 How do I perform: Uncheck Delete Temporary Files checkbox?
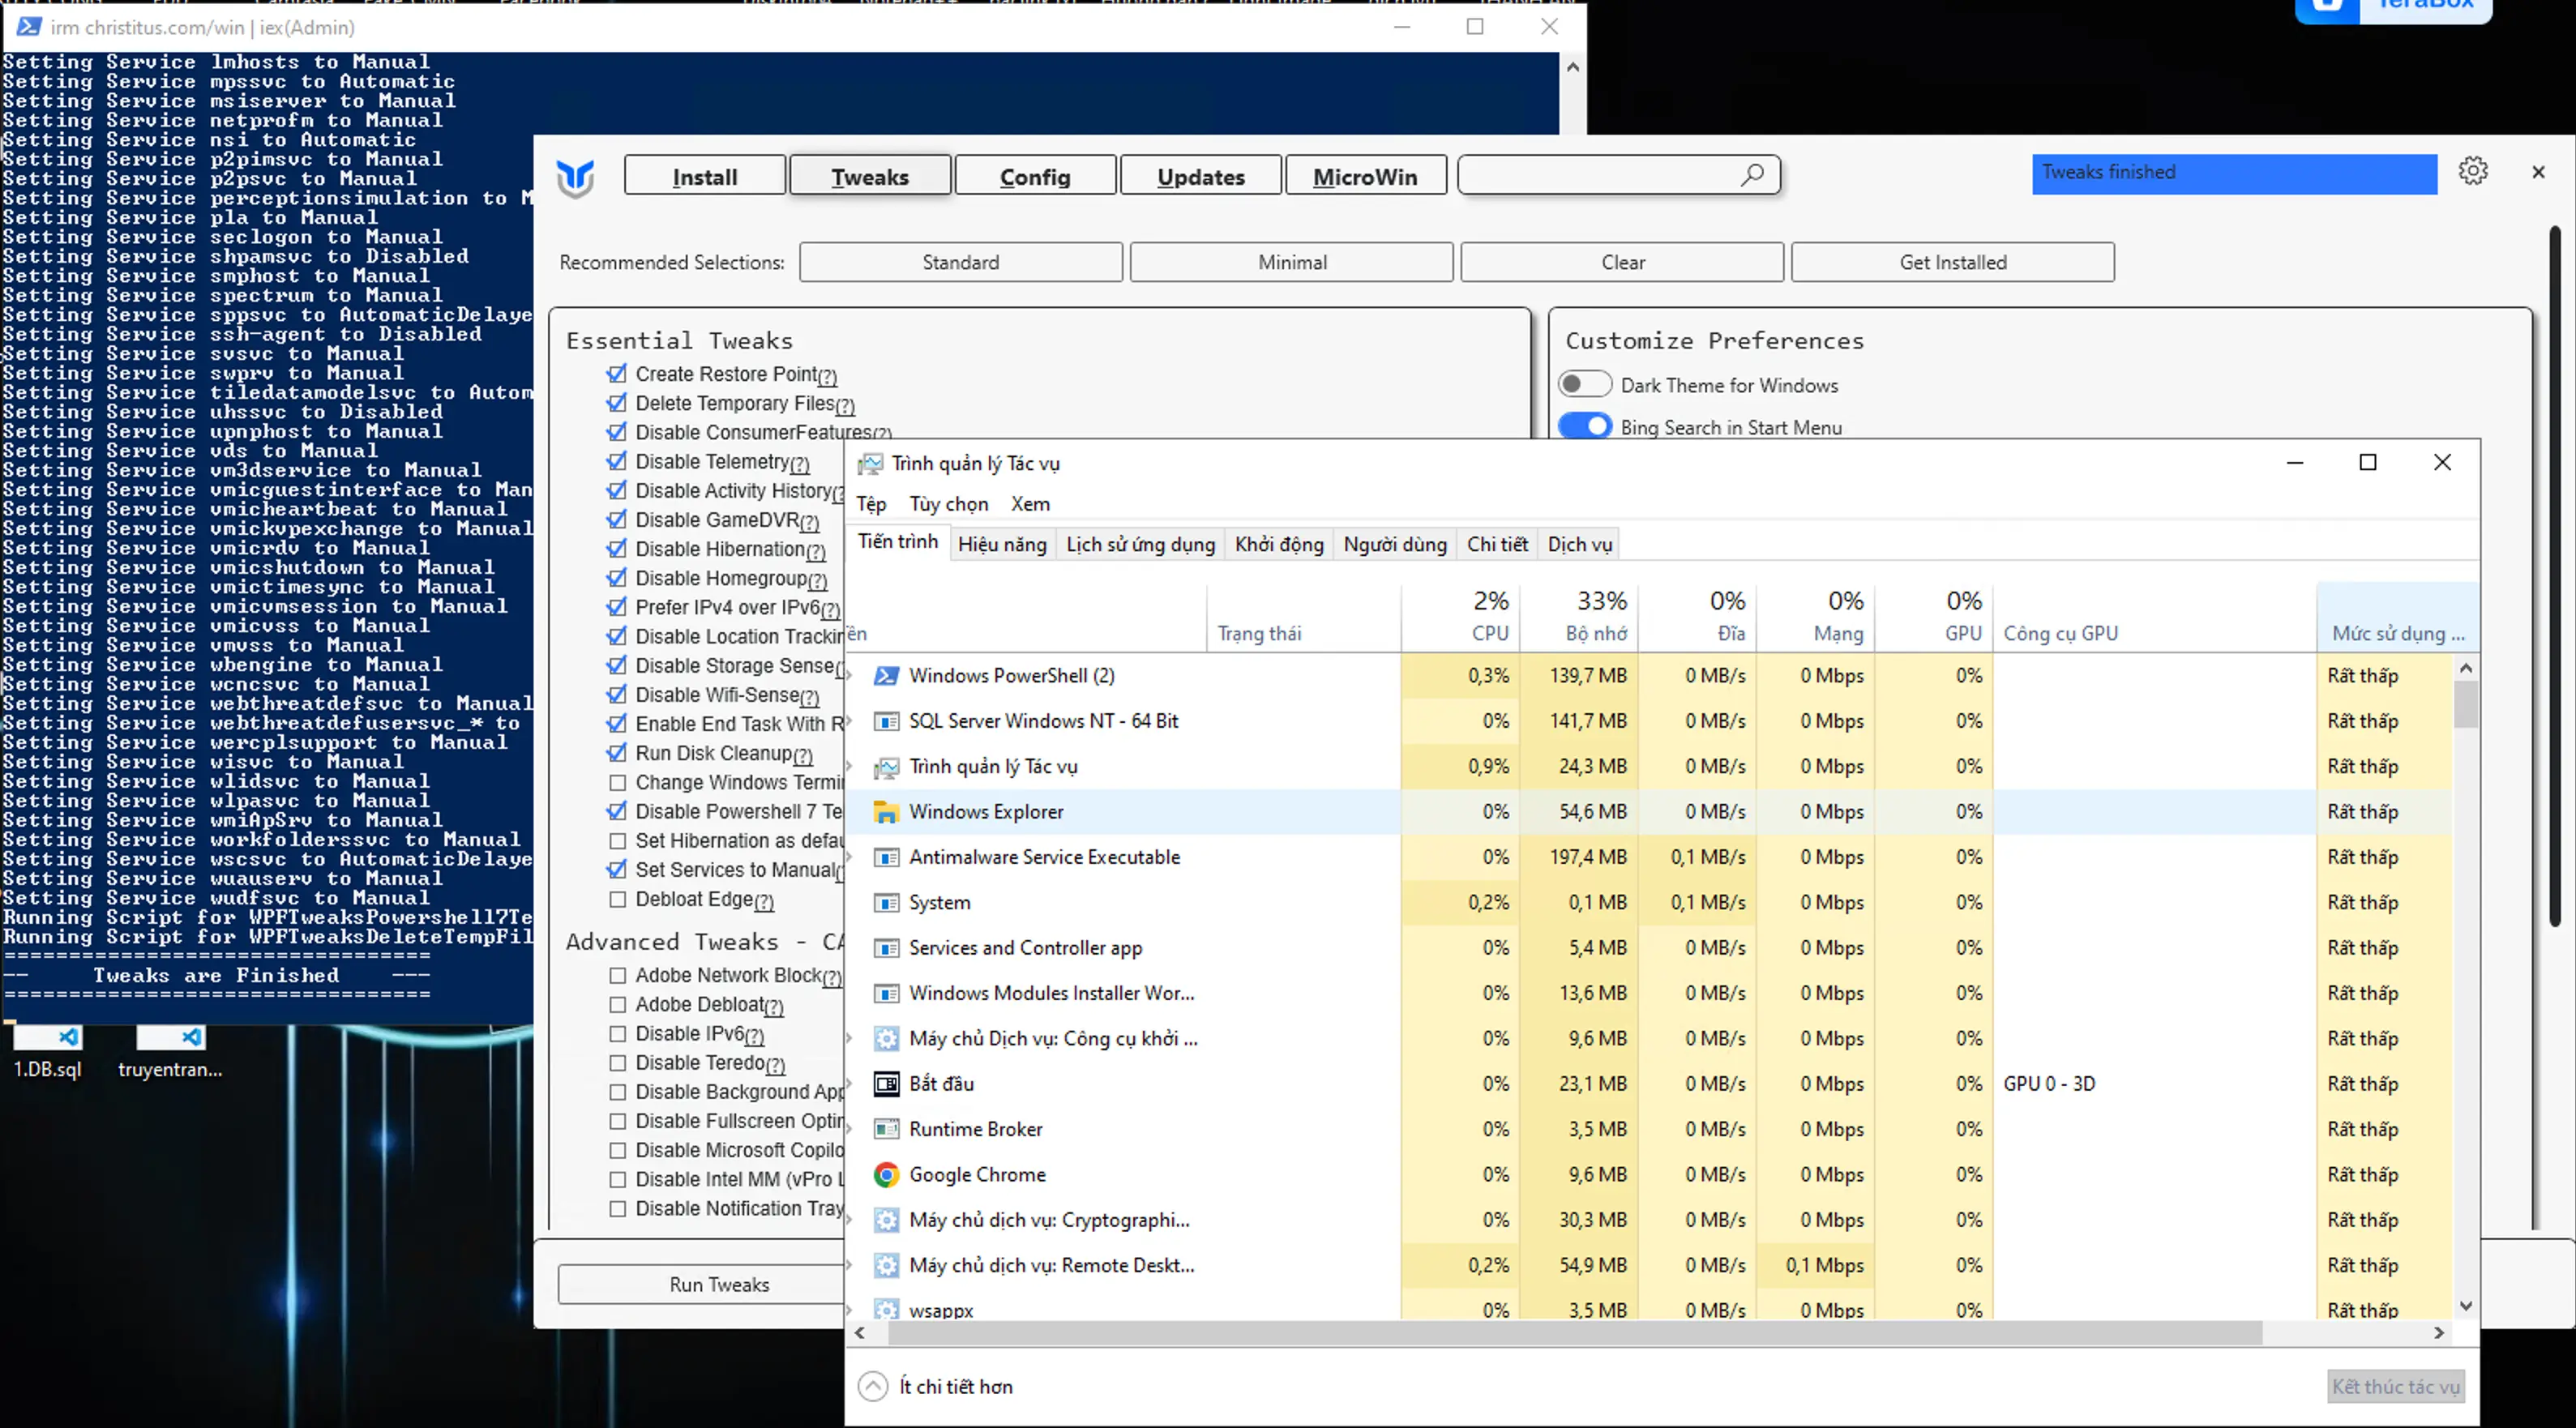pos(617,403)
